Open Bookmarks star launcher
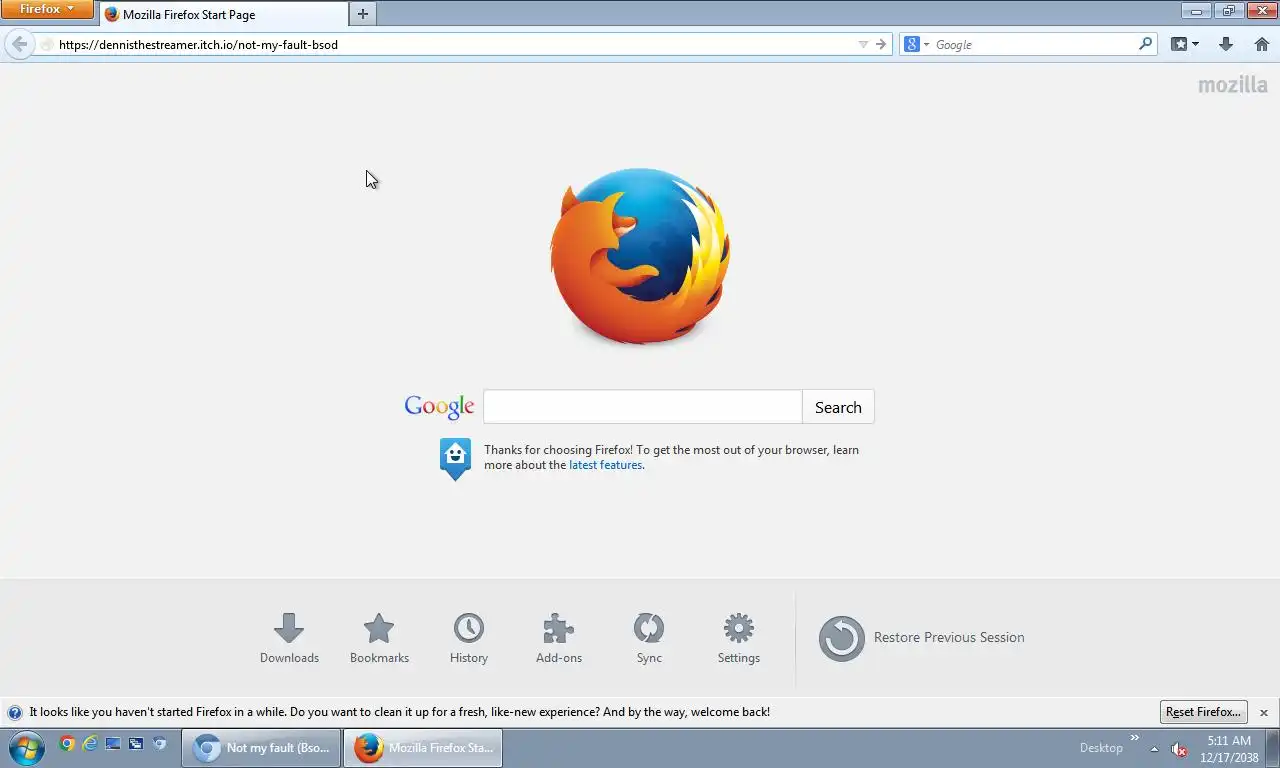Viewport: 1280px width, 768px height. (379, 638)
